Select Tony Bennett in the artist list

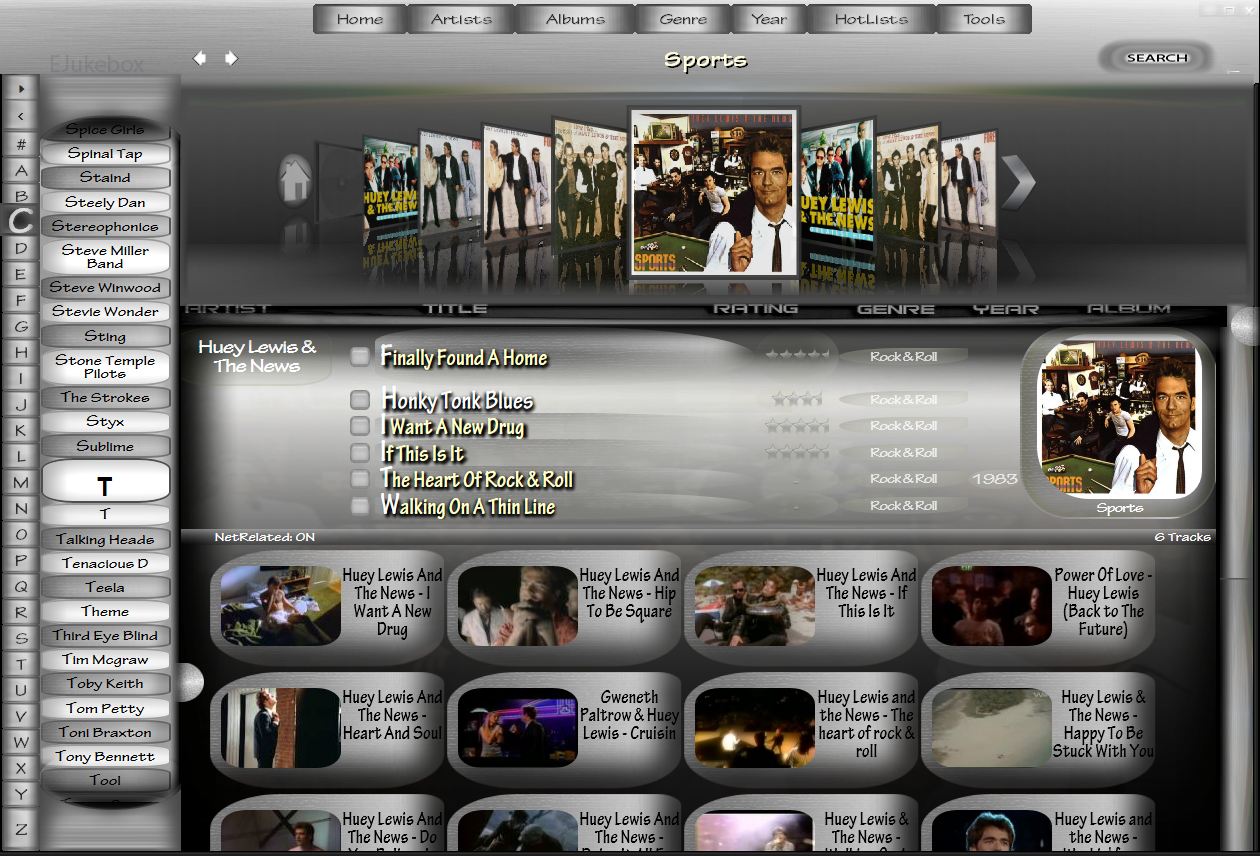(105, 756)
